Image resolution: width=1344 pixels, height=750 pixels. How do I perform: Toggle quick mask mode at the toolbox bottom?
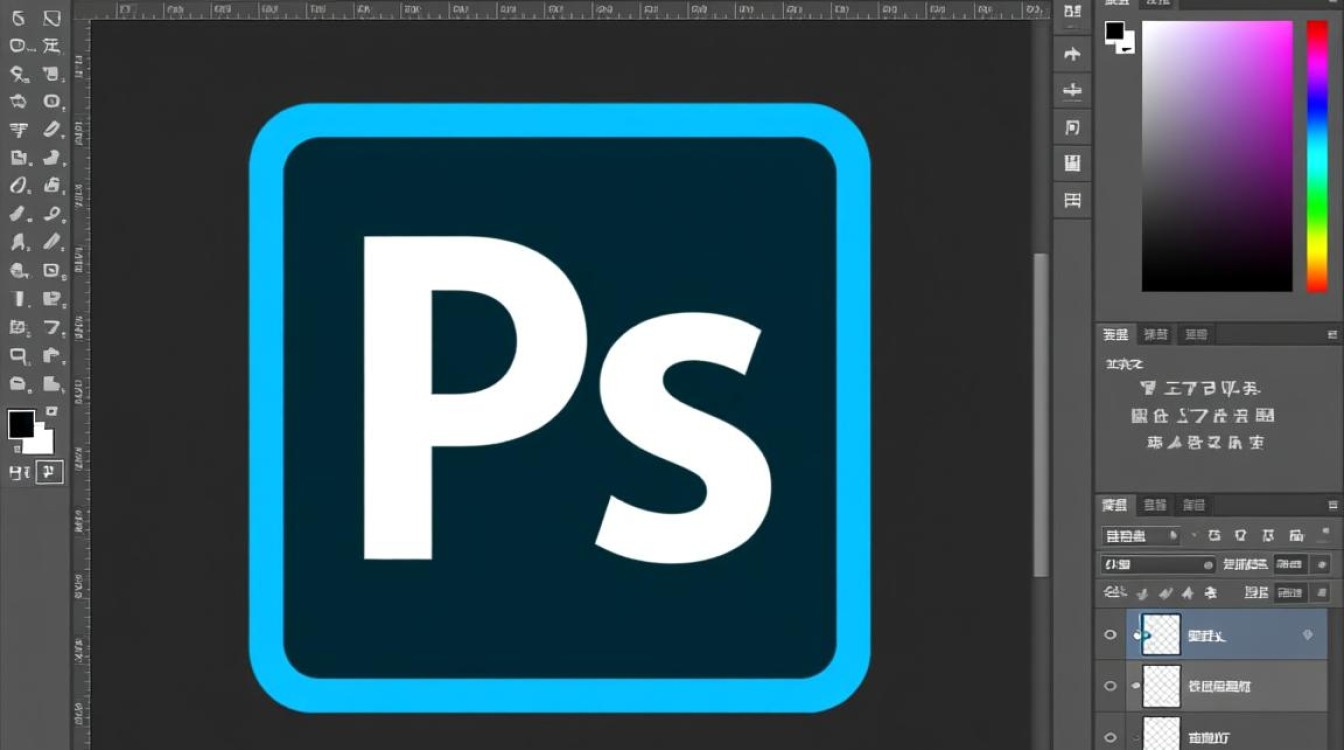(20, 472)
